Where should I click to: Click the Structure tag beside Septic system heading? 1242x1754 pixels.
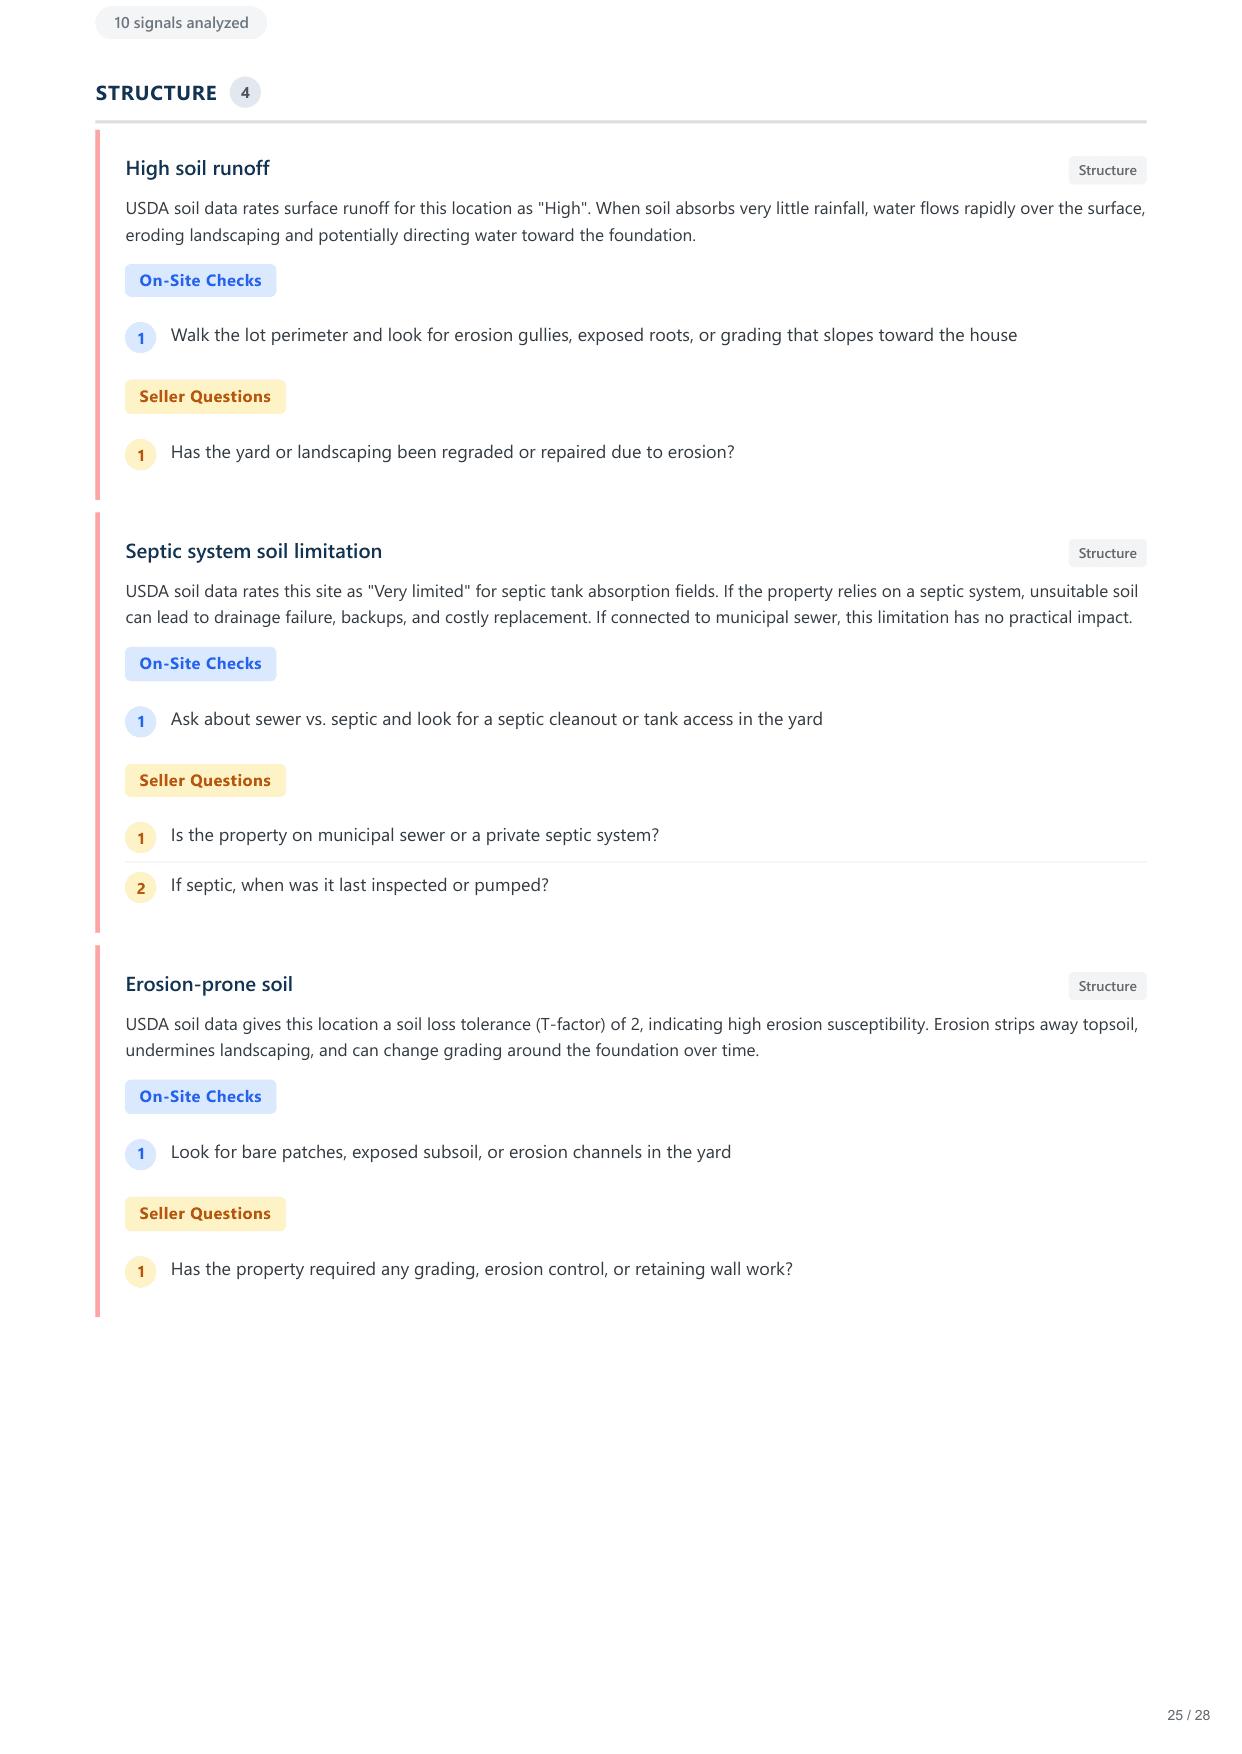[x=1107, y=553]
